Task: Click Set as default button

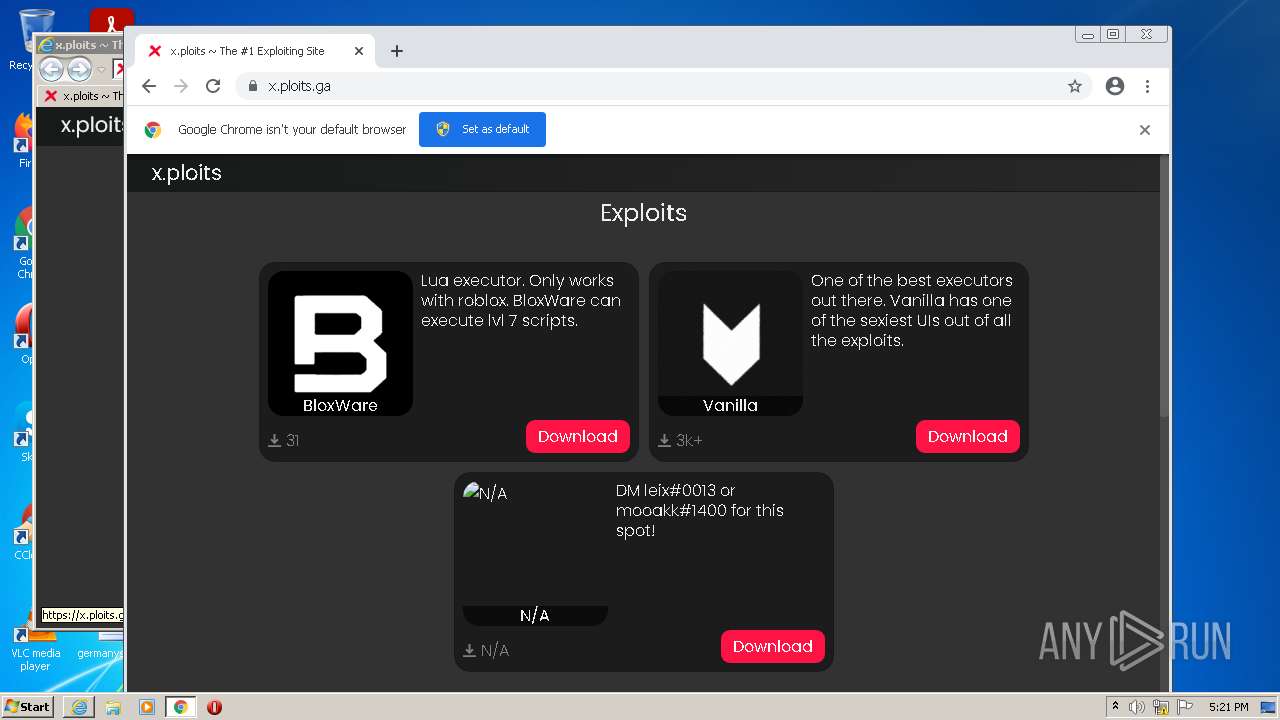Action: 482,129
